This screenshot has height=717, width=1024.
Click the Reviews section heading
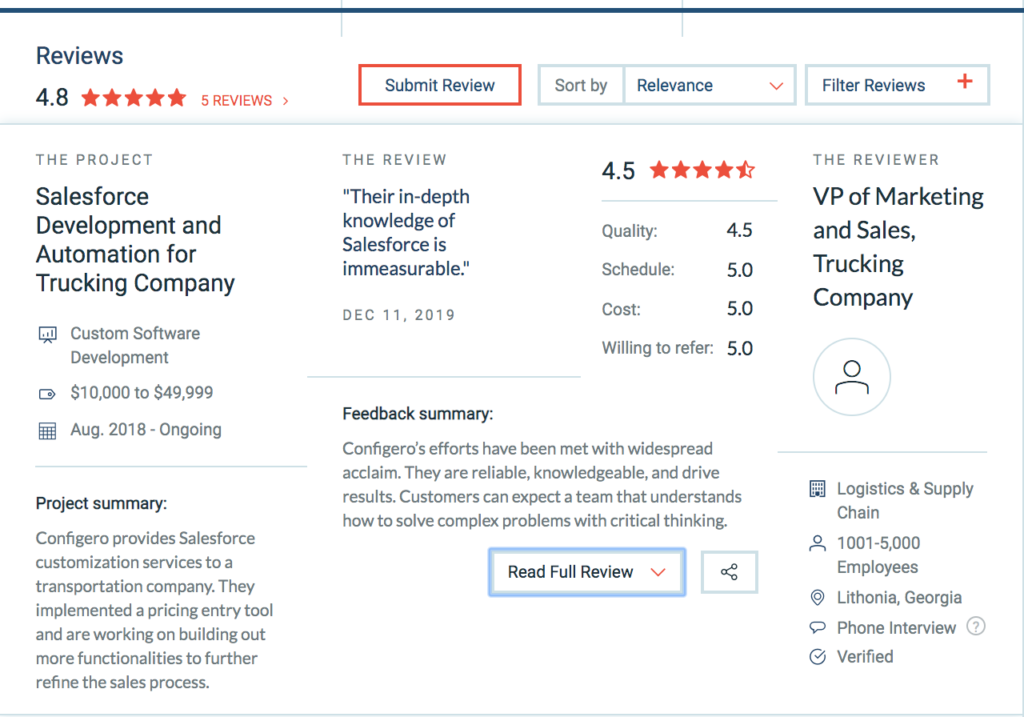pyautogui.click(x=80, y=56)
